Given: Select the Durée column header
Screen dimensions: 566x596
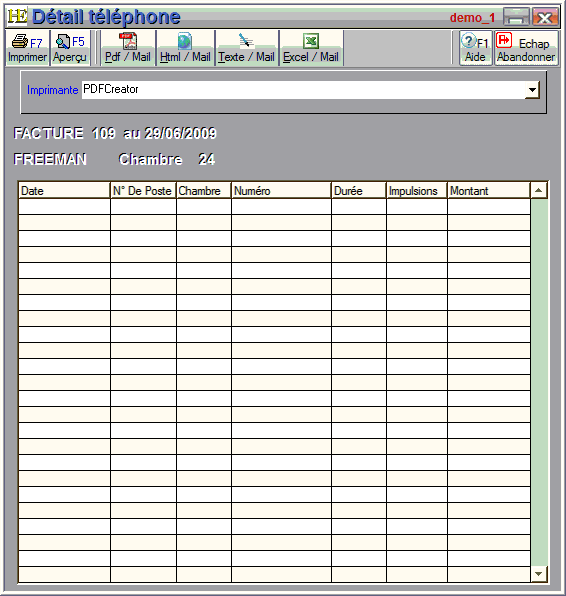Looking at the screenshot, I should [x=359, y=190].
